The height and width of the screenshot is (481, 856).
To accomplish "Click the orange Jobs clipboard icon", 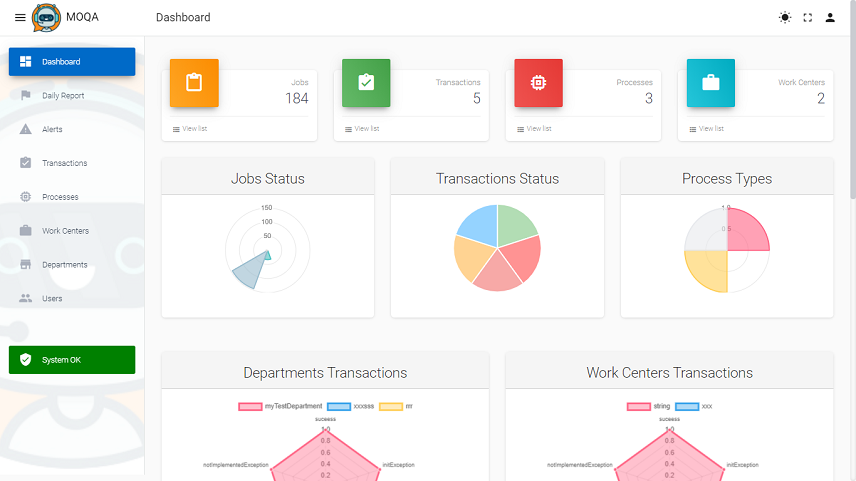I will (x=194, y=83).
